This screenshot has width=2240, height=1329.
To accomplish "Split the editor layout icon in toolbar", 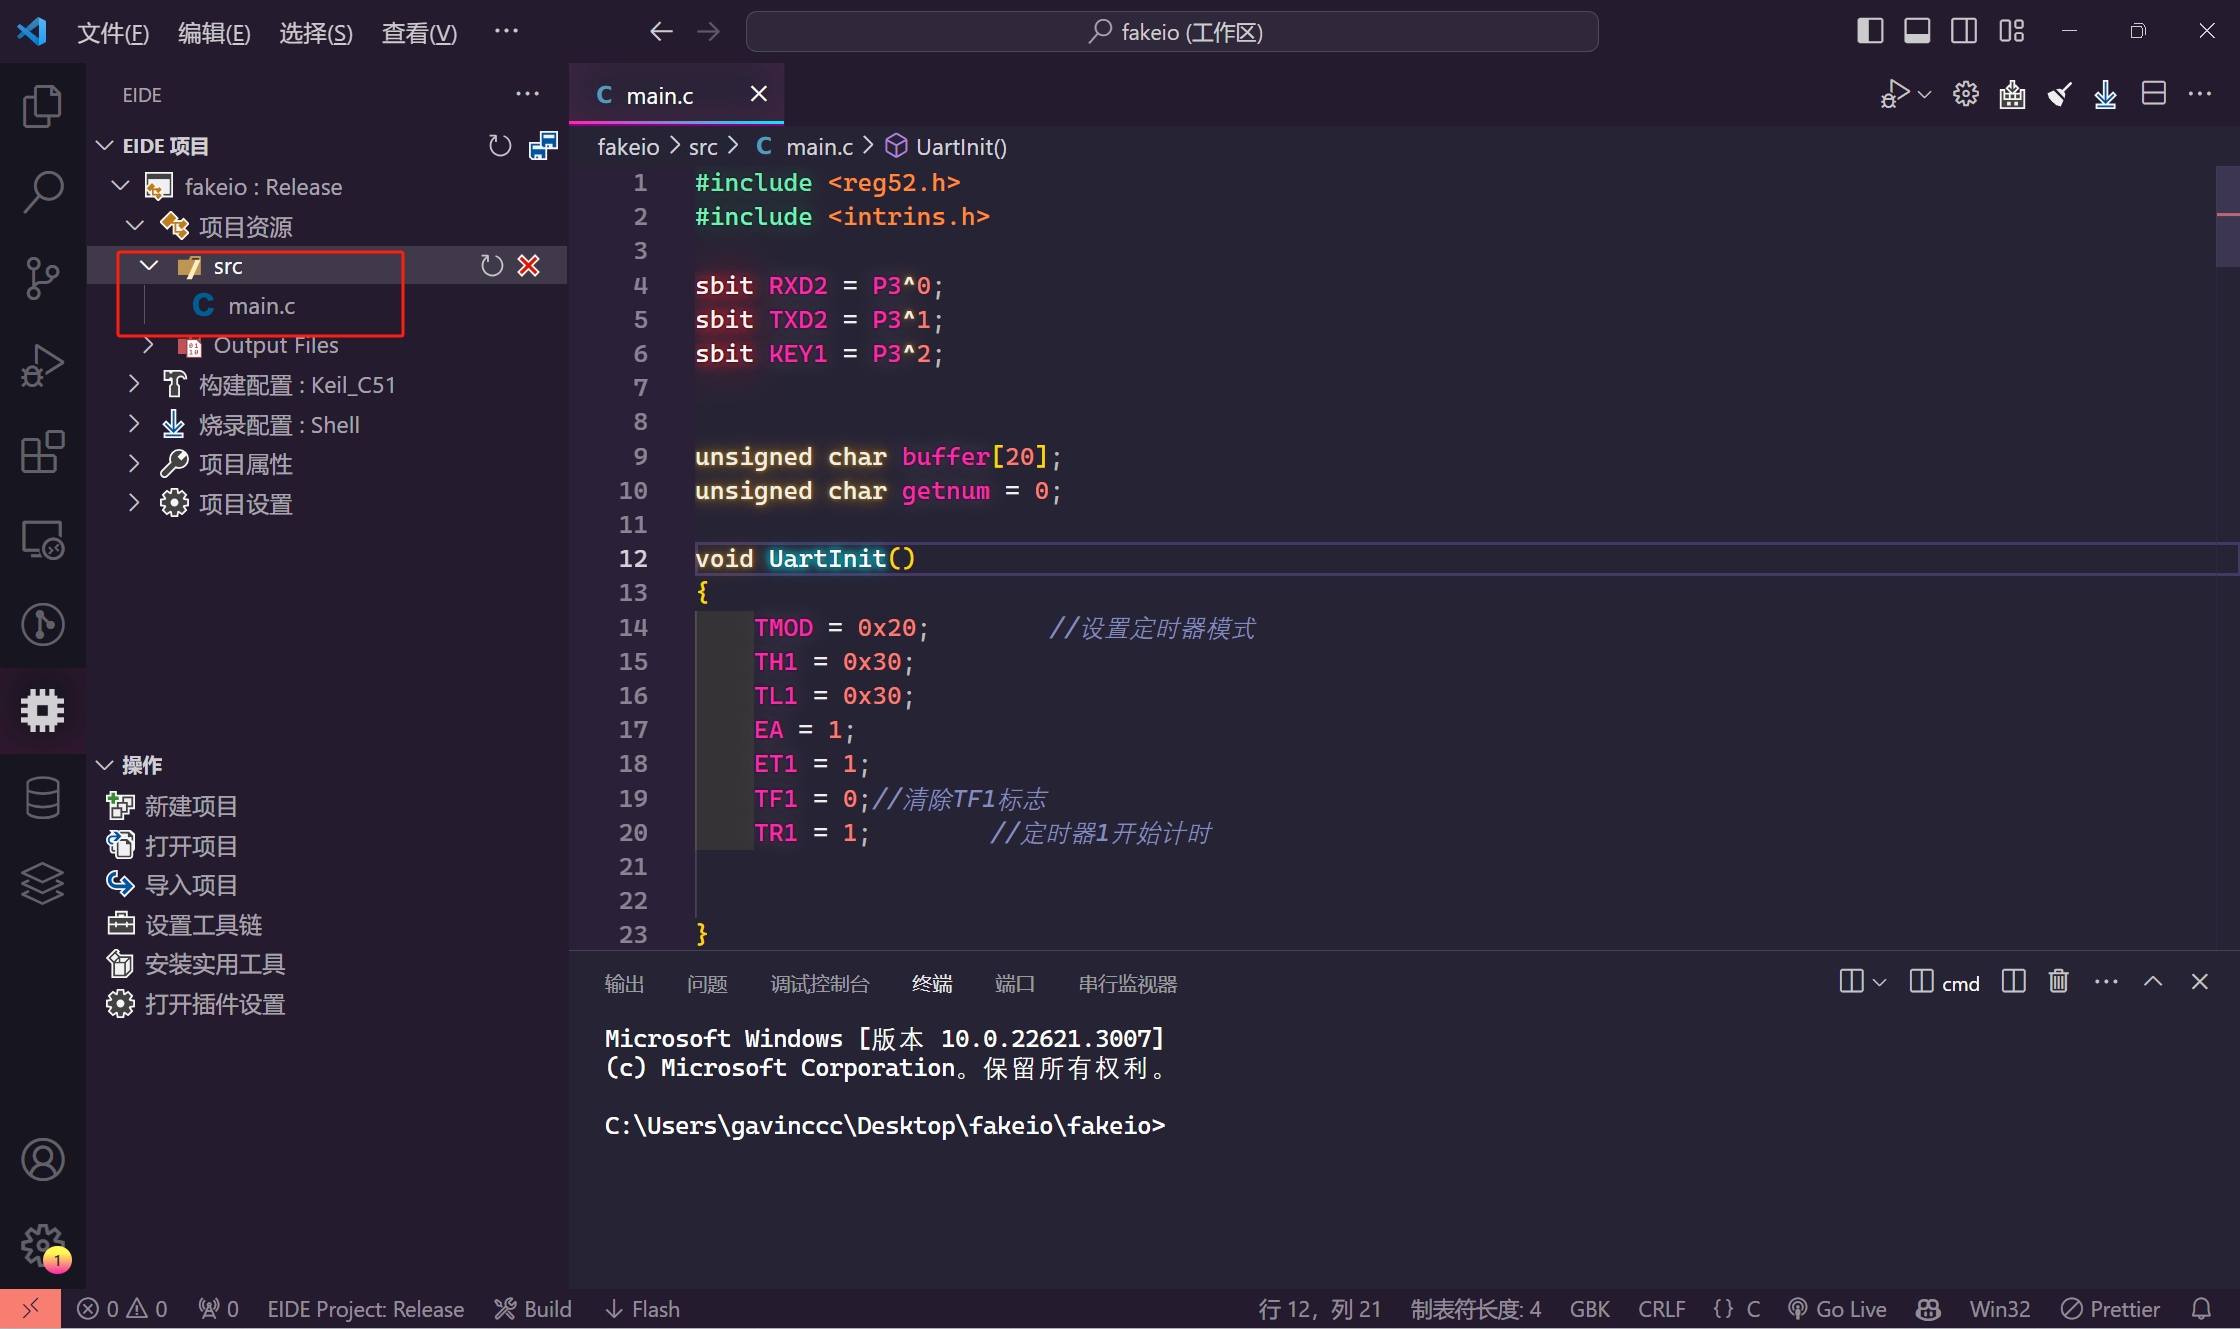I will tap(2153, 94).
